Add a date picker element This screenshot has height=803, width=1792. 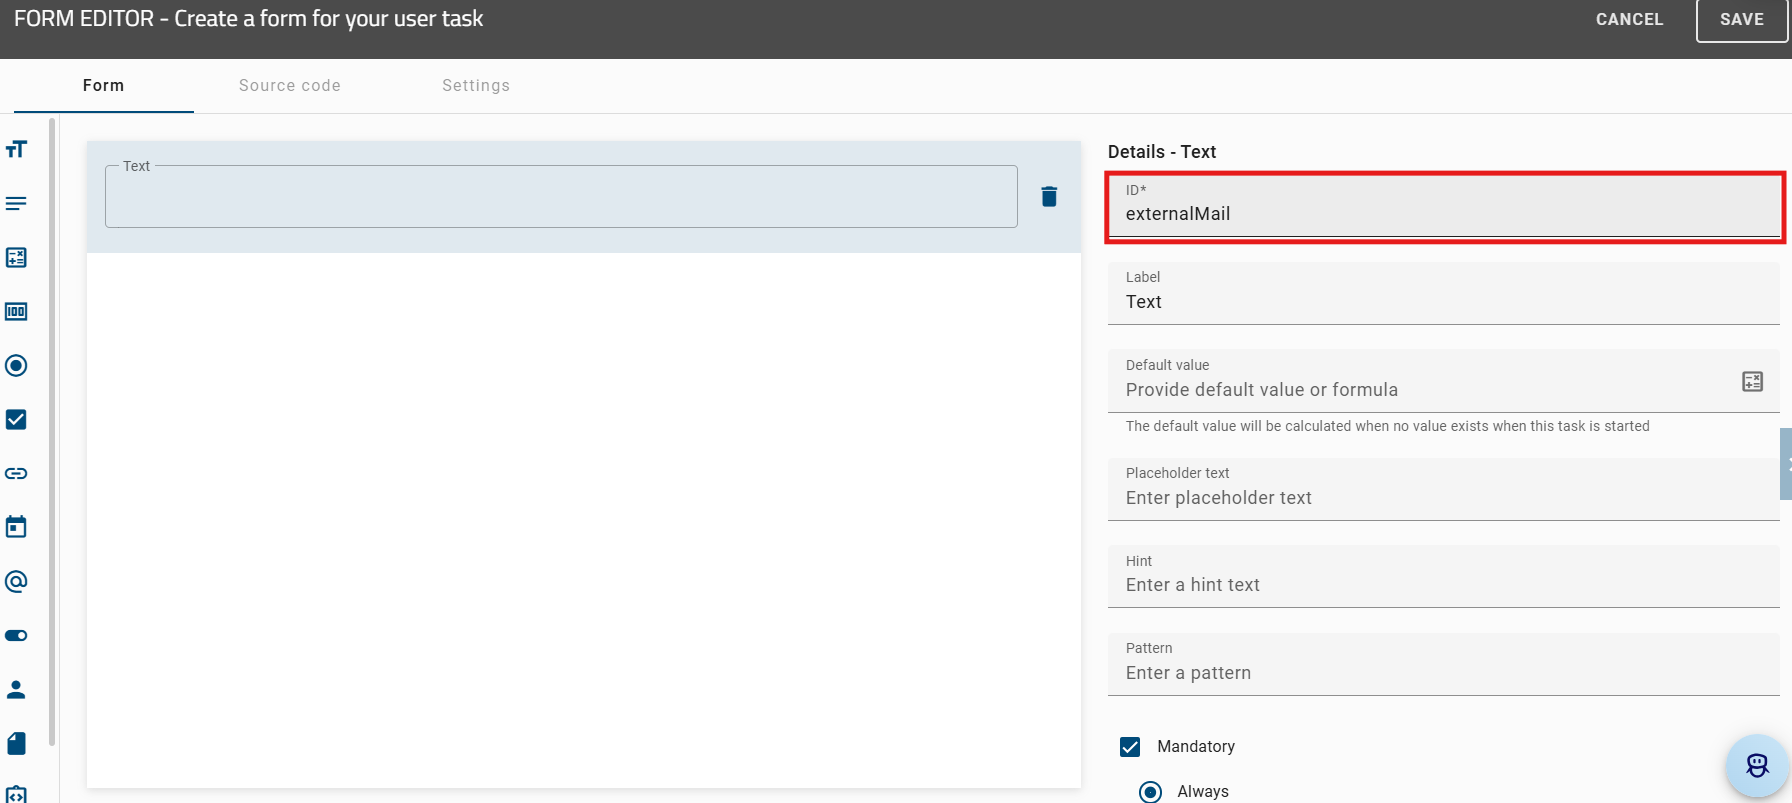[x=16, y=527]
